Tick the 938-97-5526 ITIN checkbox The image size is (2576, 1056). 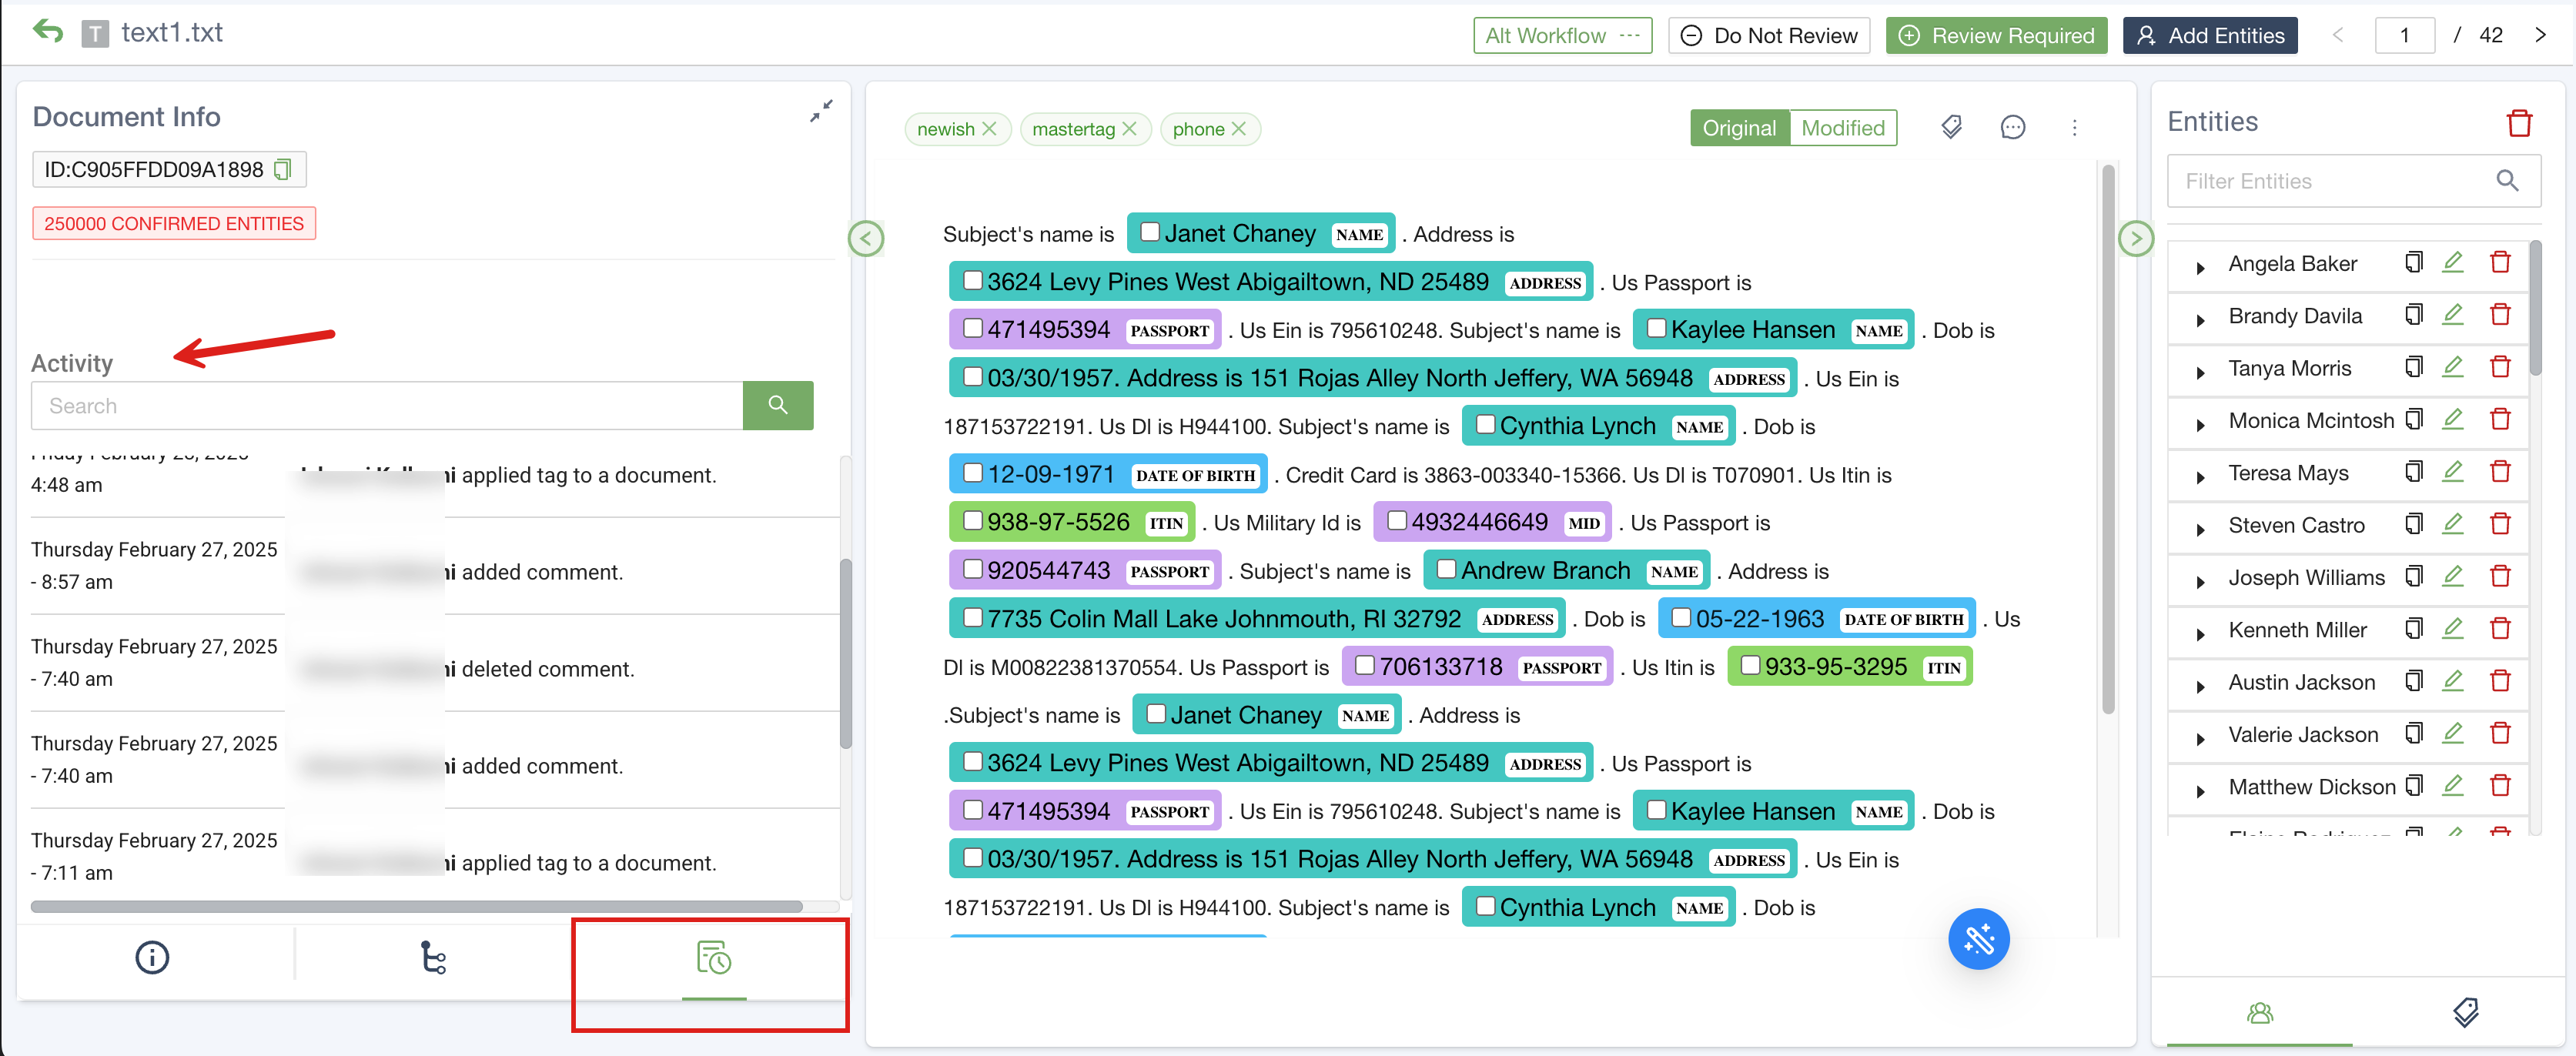tap(972, 521)
